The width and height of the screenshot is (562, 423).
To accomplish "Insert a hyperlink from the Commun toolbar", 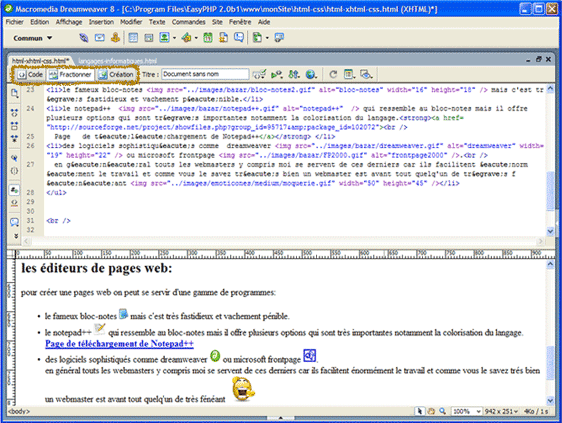I will pos(84,38).
